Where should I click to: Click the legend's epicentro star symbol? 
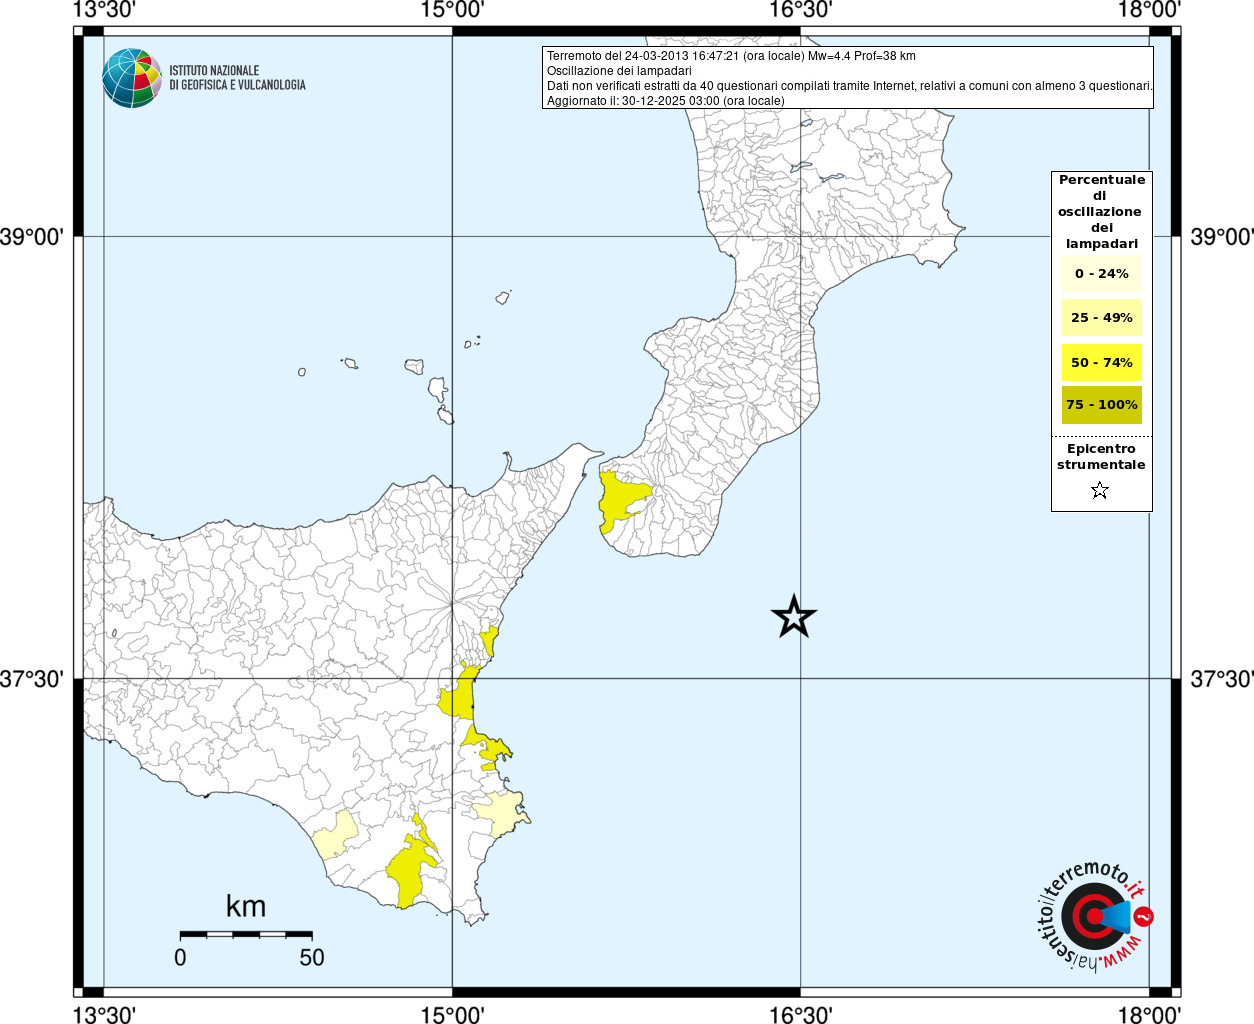click(x=1100, y=490)
